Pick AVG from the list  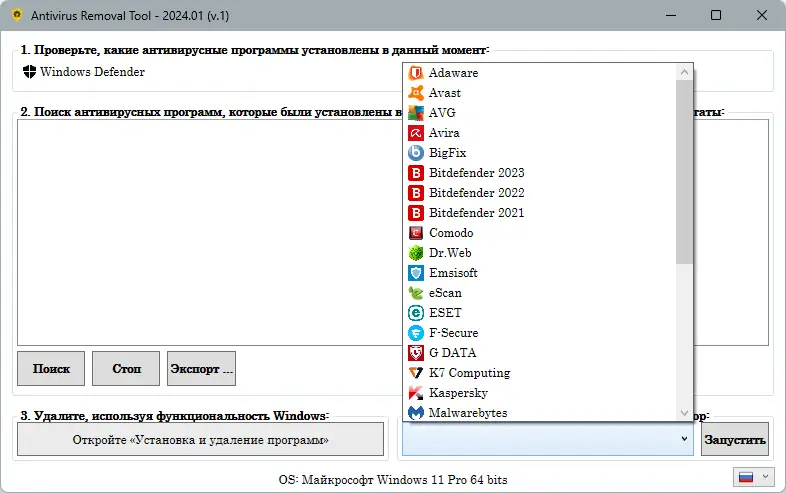539,113
